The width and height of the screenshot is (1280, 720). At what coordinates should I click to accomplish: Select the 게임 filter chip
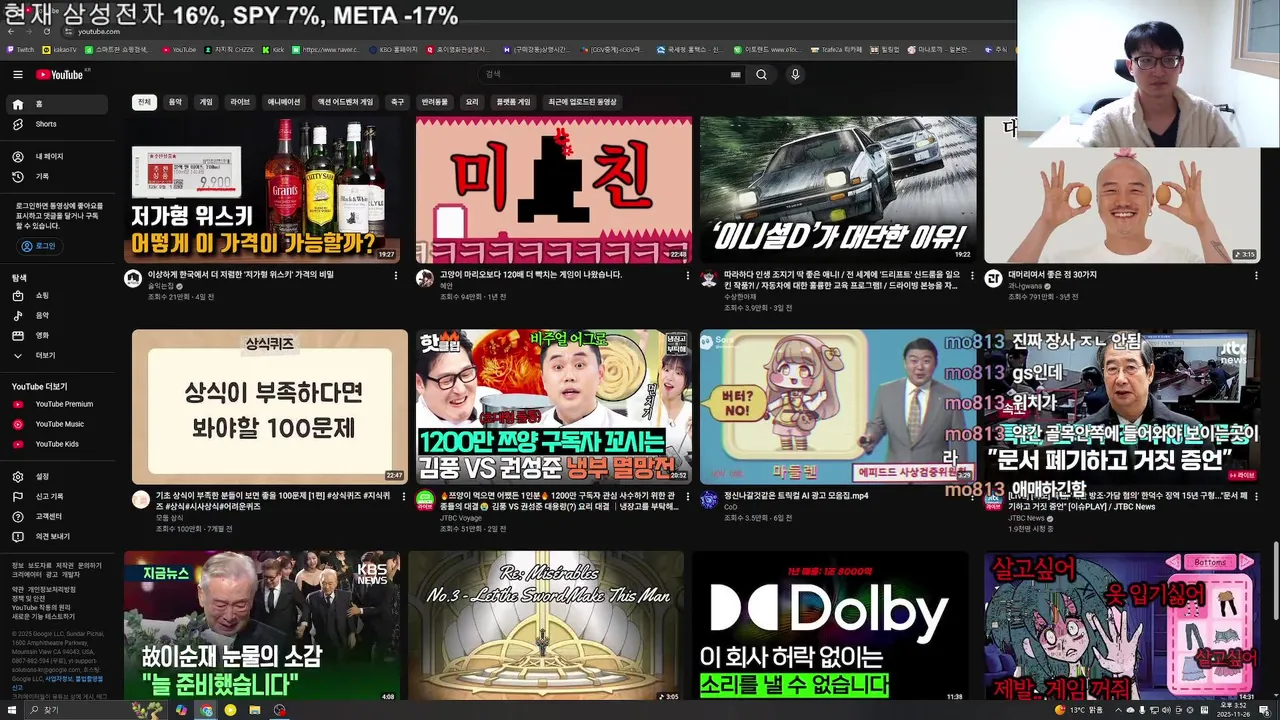(x=206, y=102)
